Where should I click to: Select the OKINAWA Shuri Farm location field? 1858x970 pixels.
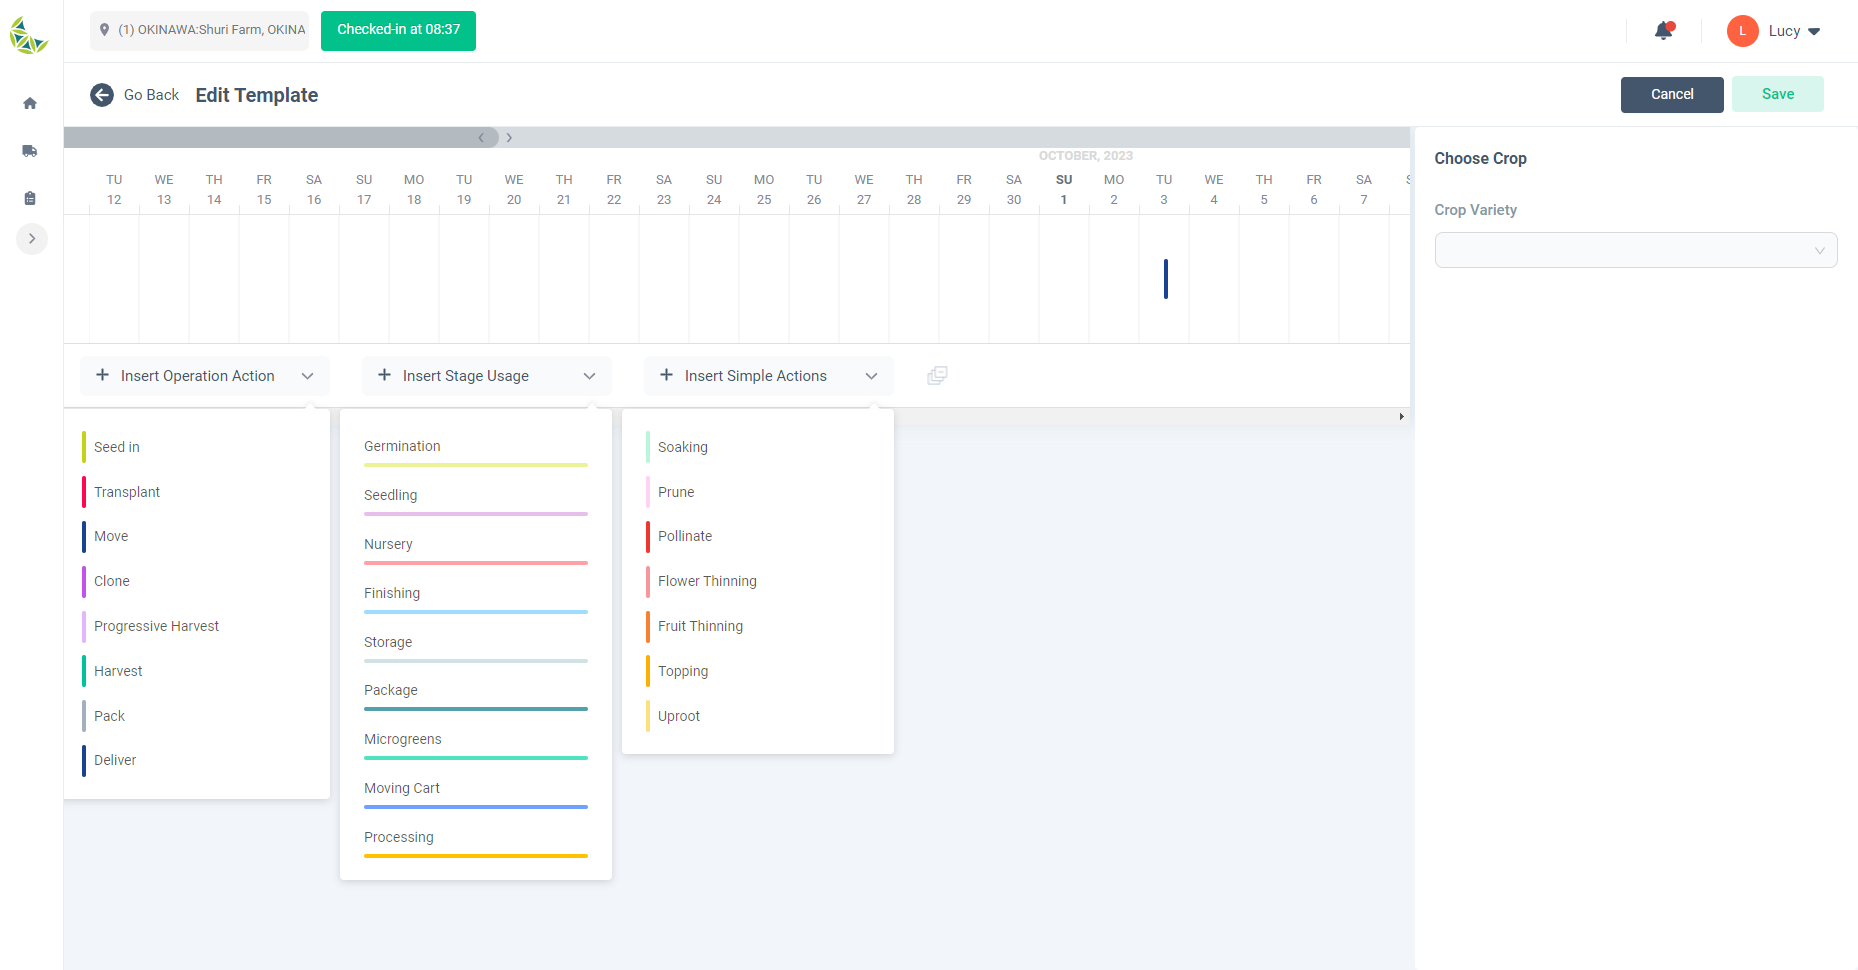199,30
